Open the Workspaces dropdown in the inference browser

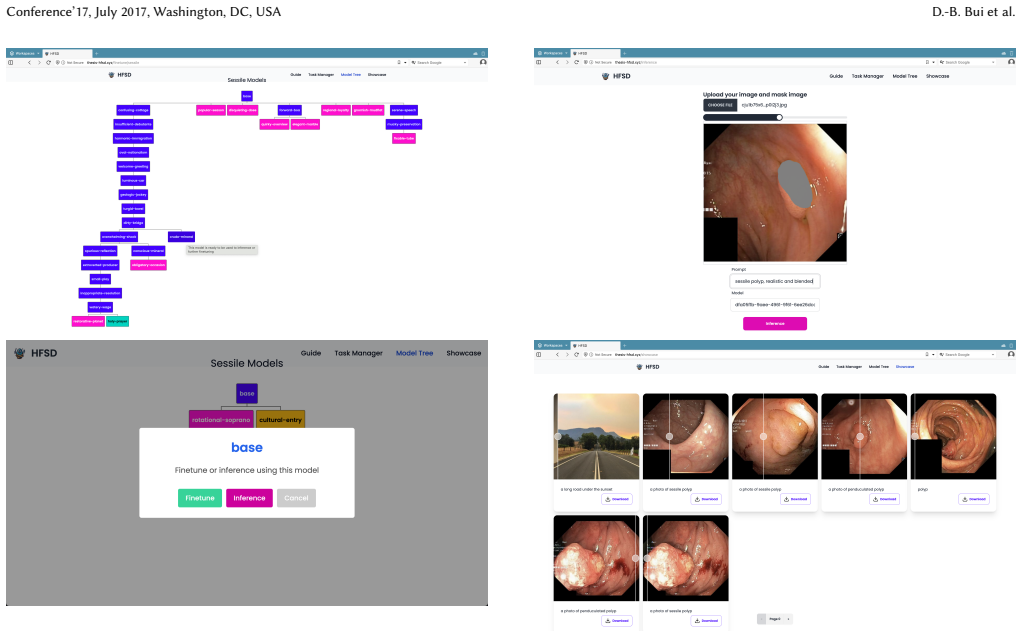pos(553,53)
